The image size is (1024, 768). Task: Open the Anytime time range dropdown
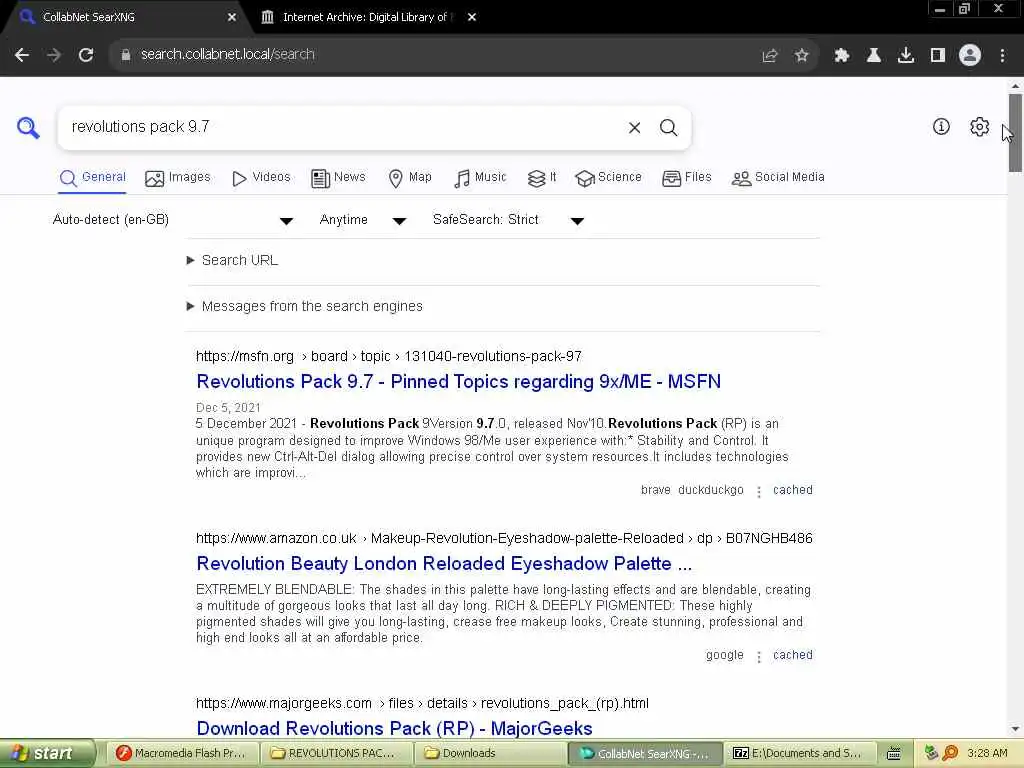tap(362, 220)
